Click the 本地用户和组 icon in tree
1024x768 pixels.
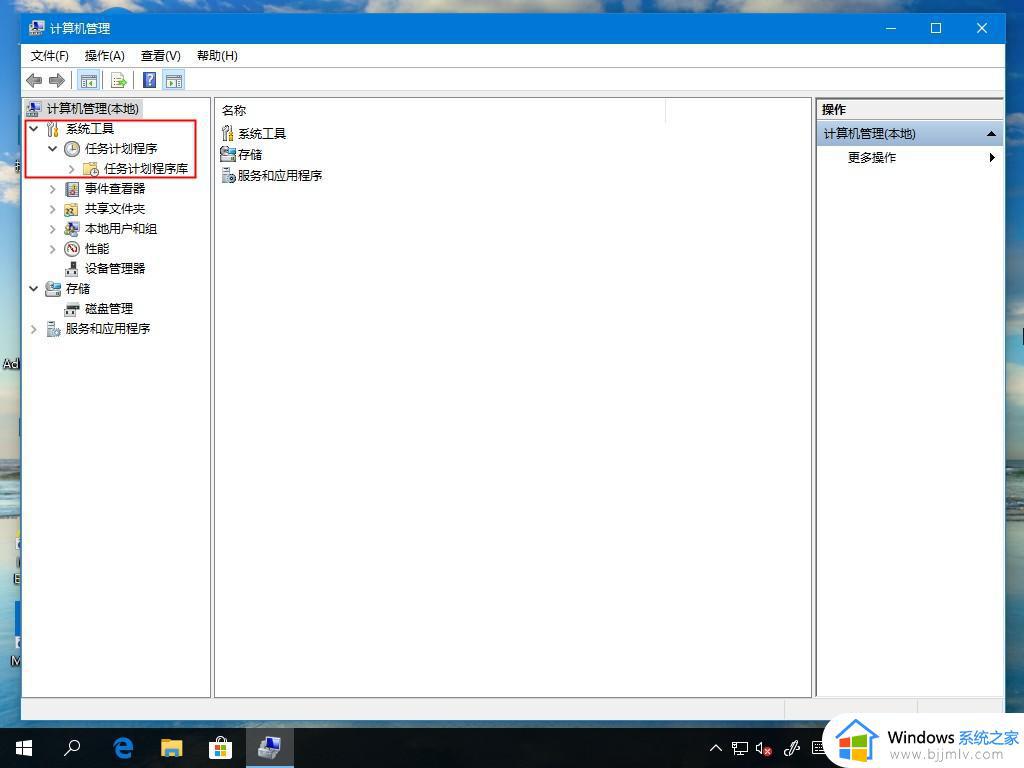coord(72,229)
